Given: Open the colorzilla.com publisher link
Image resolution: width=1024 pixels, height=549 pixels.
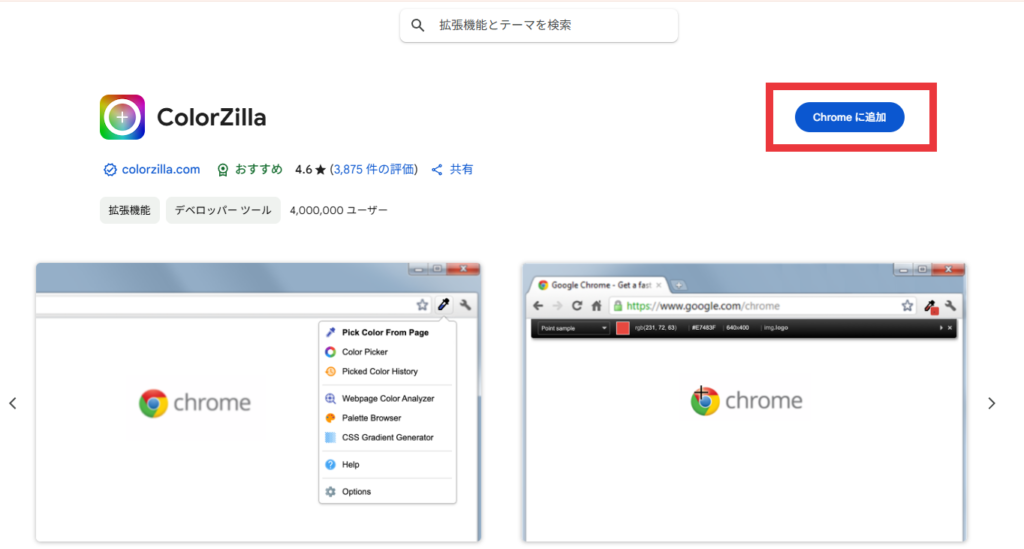Looking at the screenshot, I should click(x=161, y=170).
